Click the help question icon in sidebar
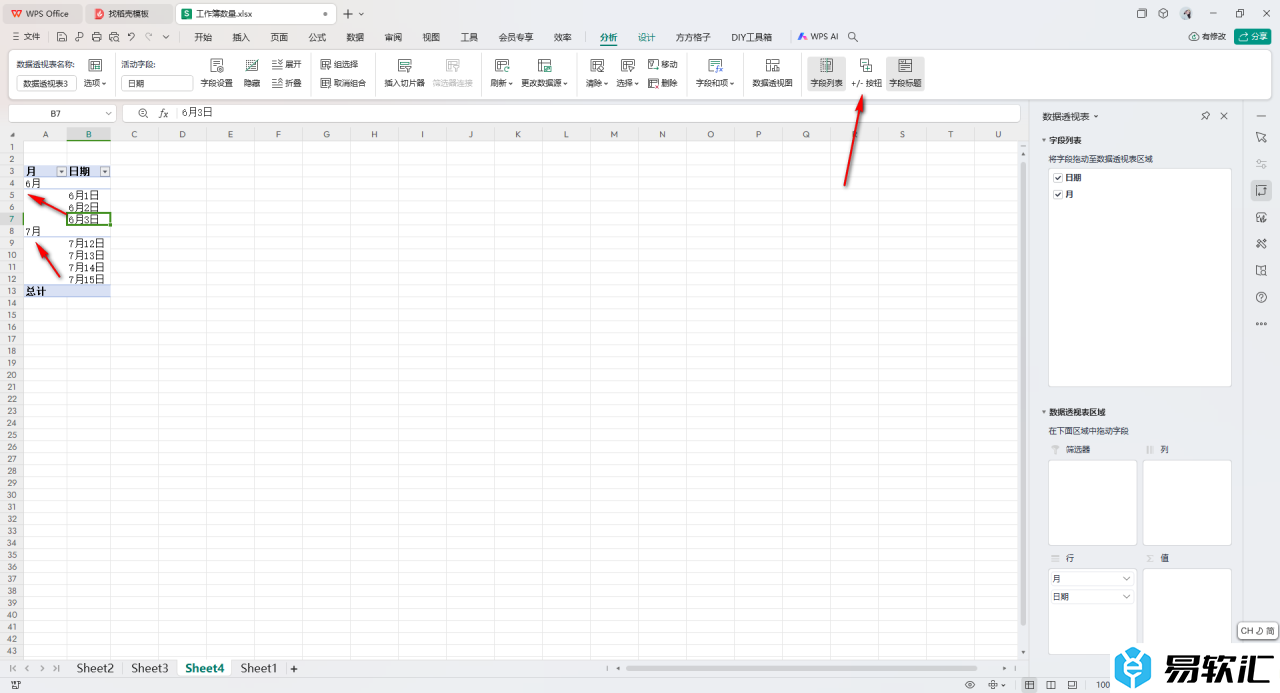The image size is (1280, 693). click(1261, 297)
